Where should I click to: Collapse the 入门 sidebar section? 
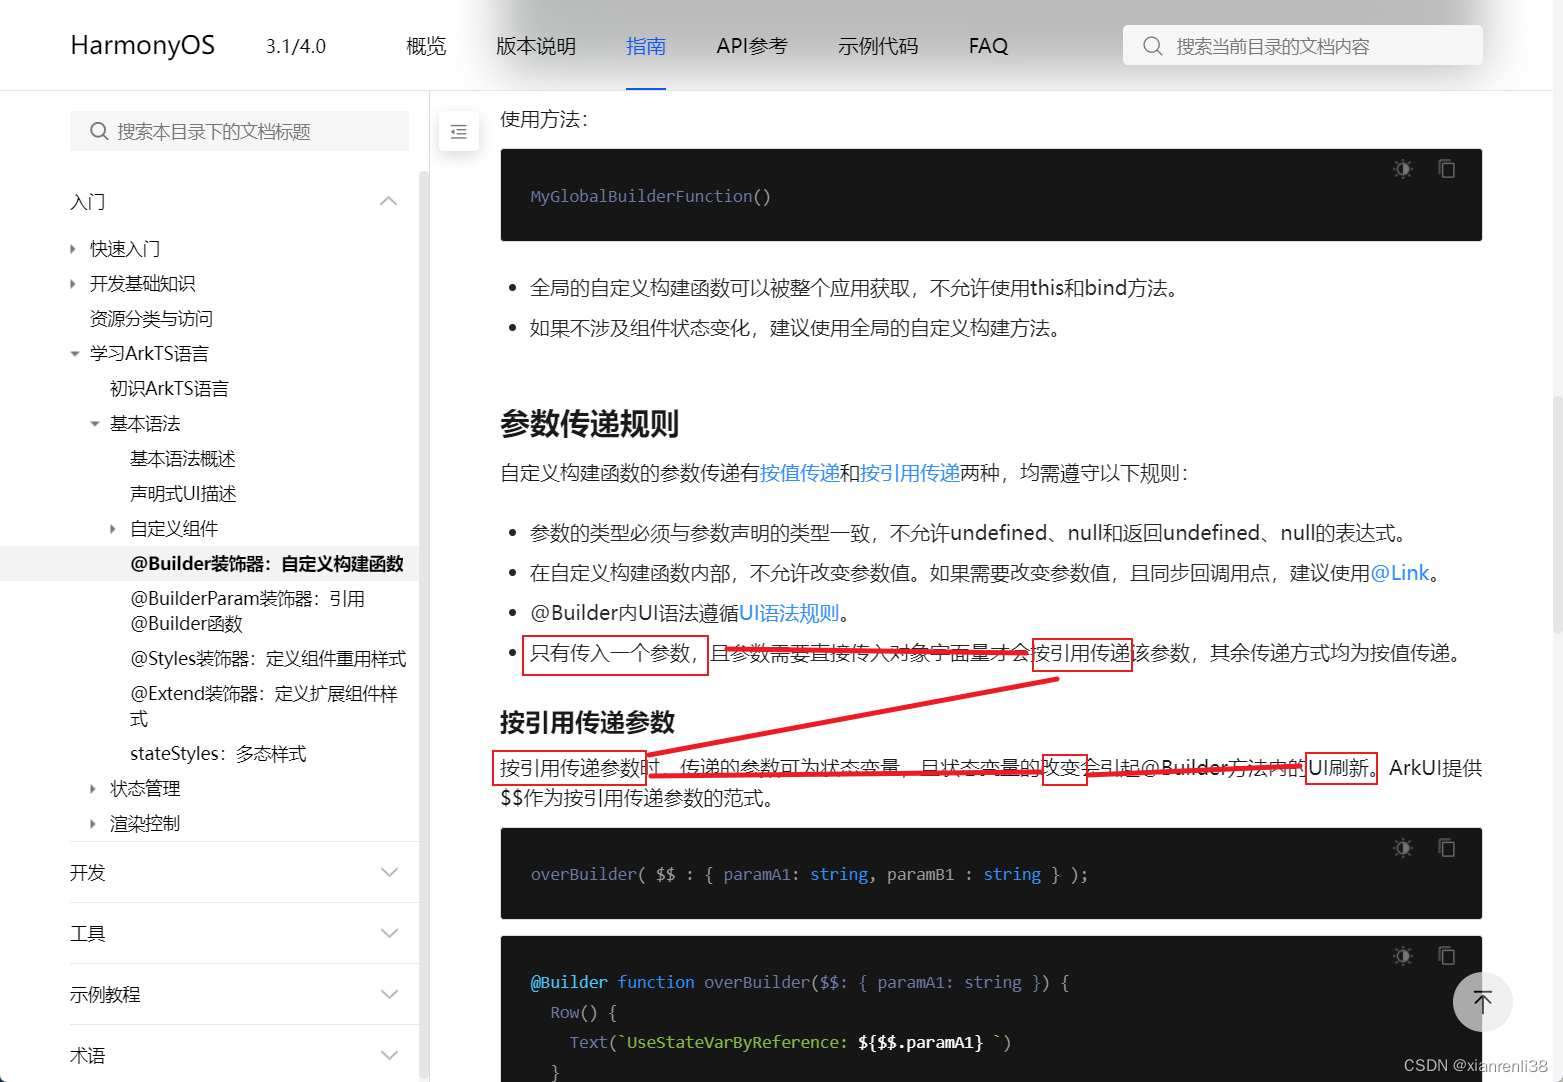tap(388, 201)
